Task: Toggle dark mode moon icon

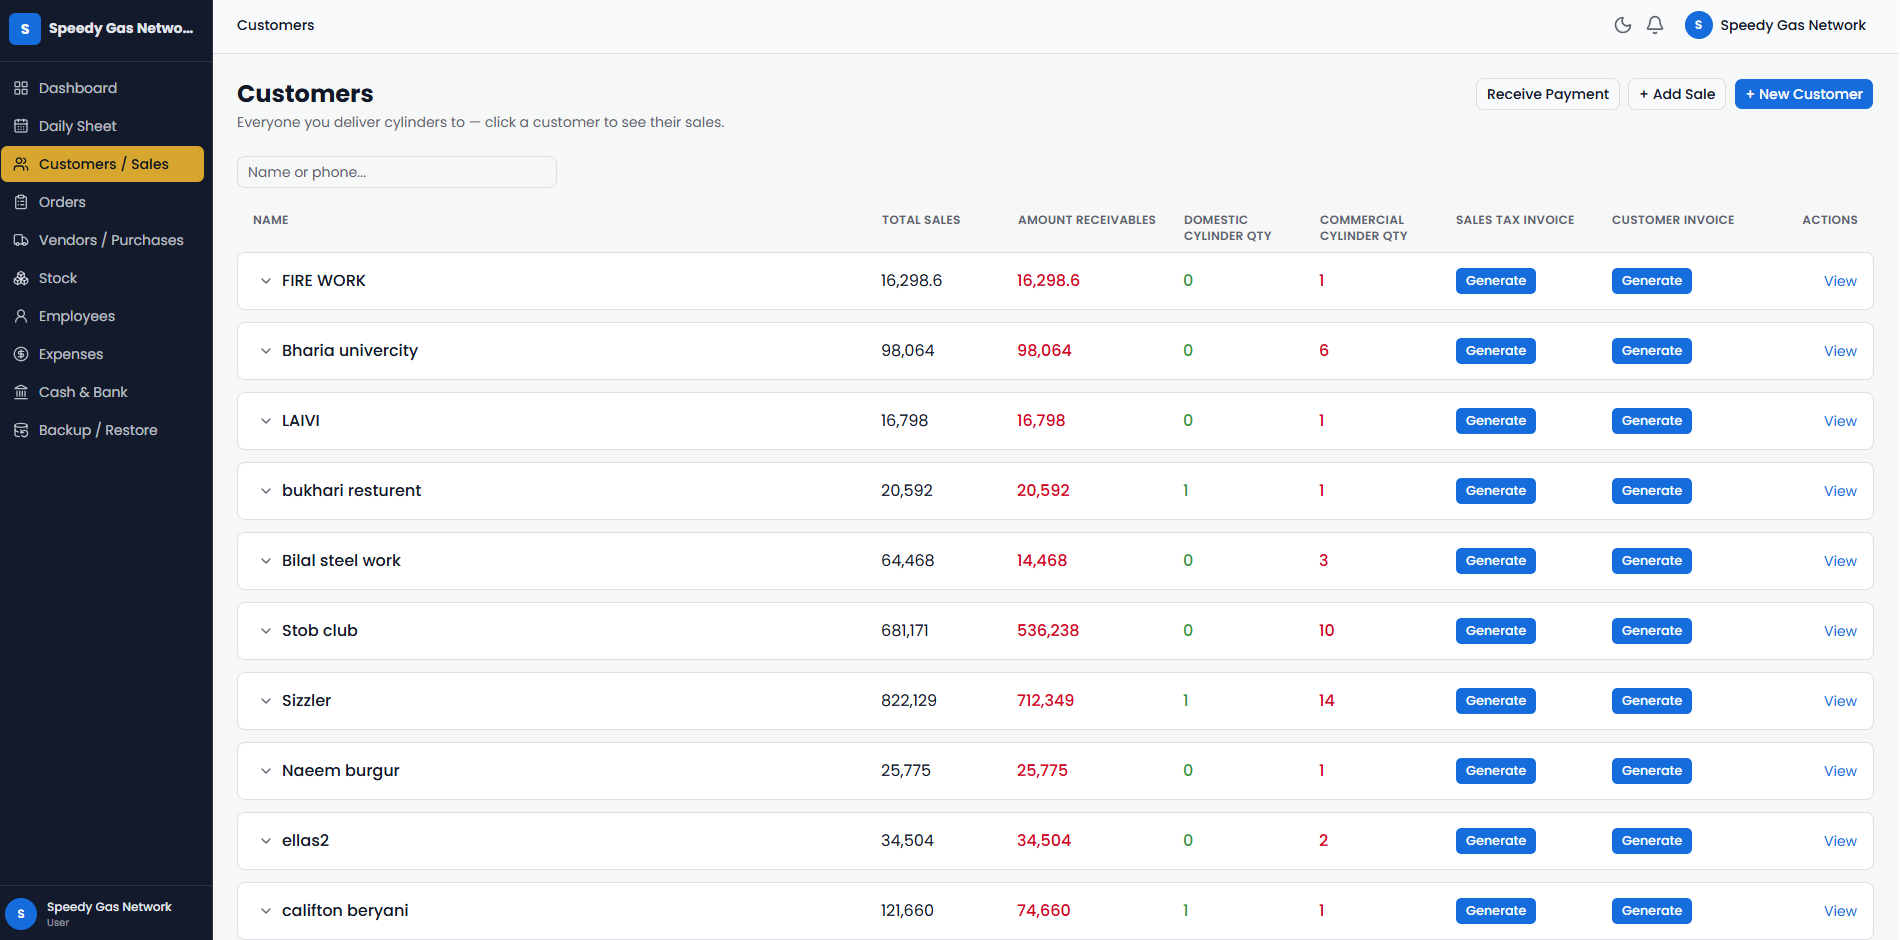Action: (1623, 25)
